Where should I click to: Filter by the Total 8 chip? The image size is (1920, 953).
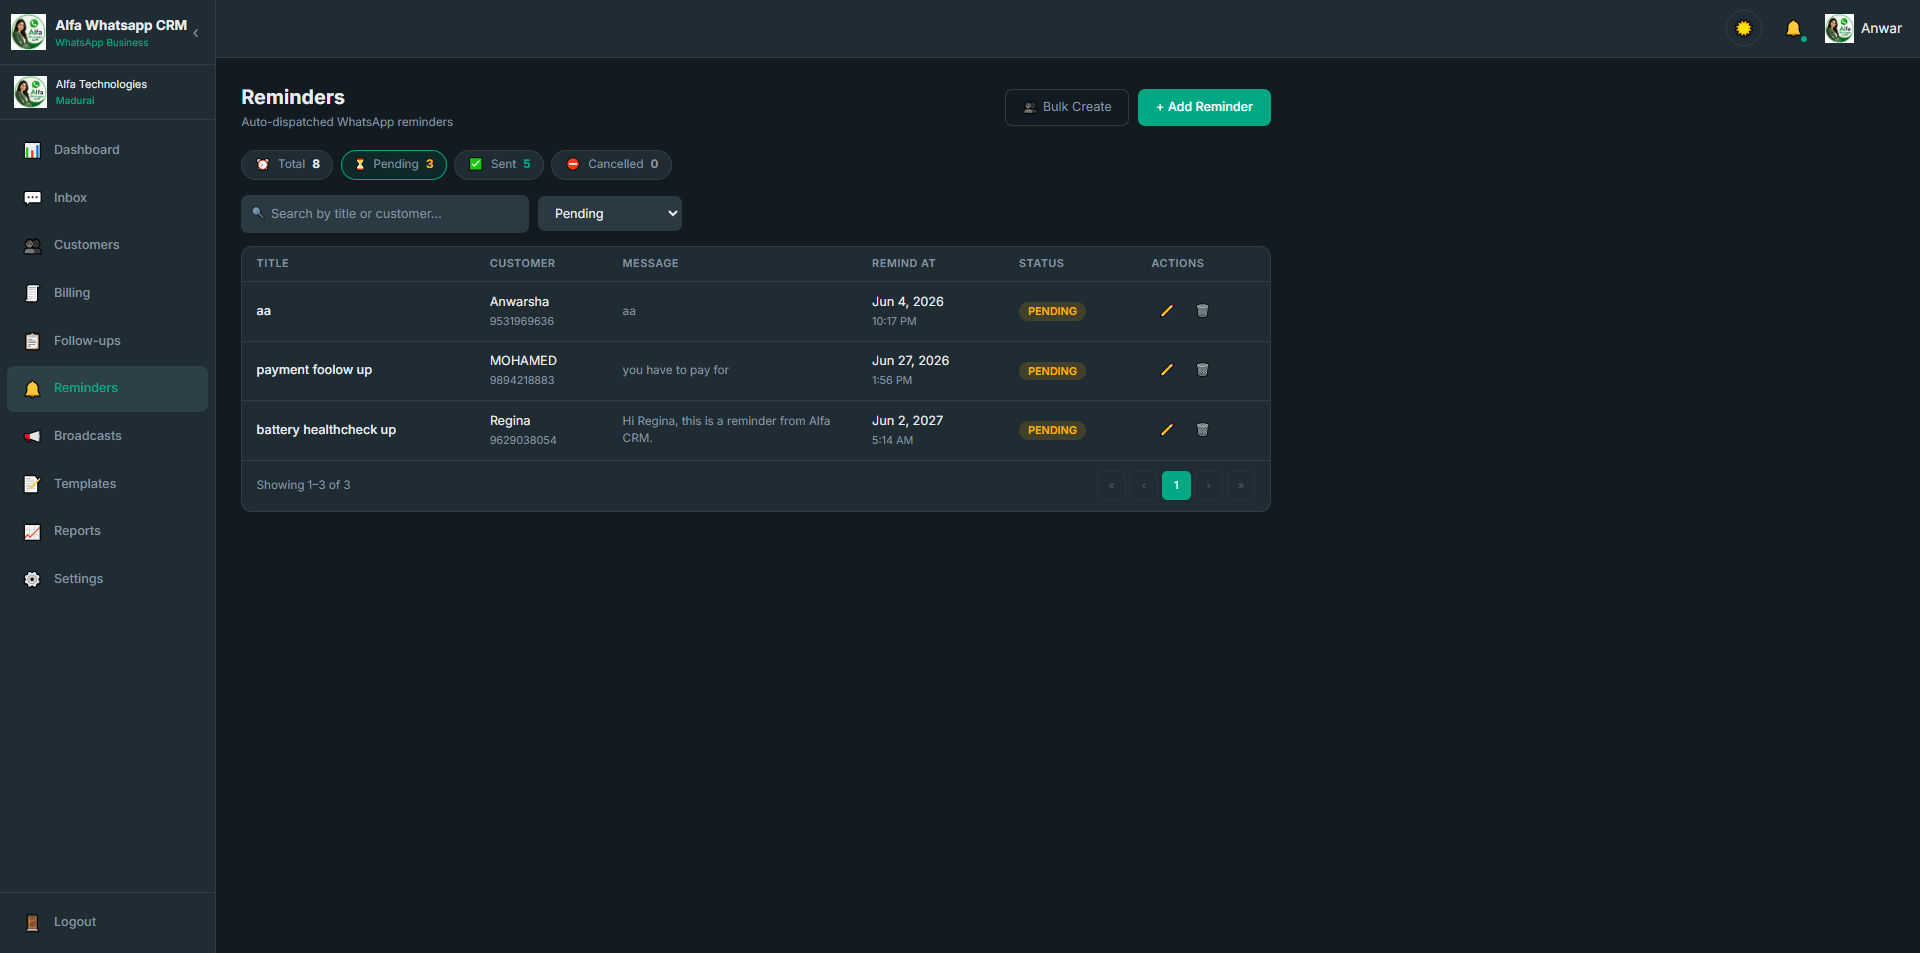[x=287, y=164]
